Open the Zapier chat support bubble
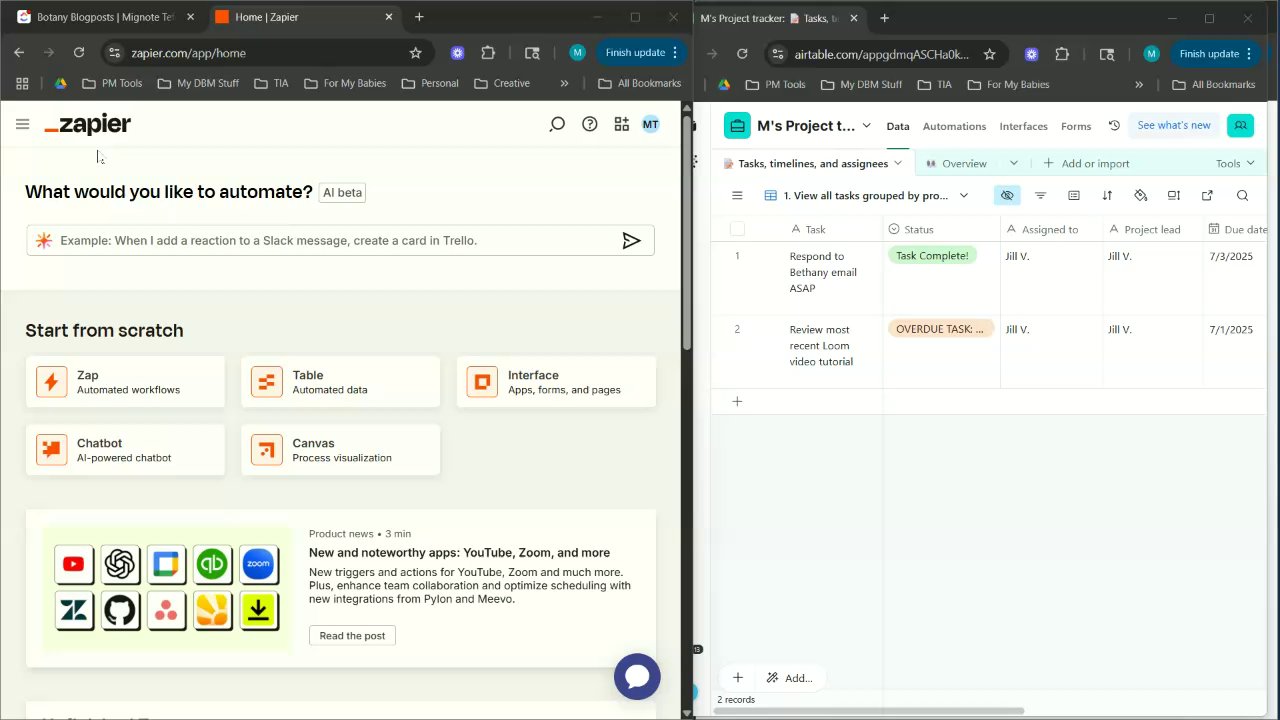Screen dimensions: 1280x720 (637, 677)
